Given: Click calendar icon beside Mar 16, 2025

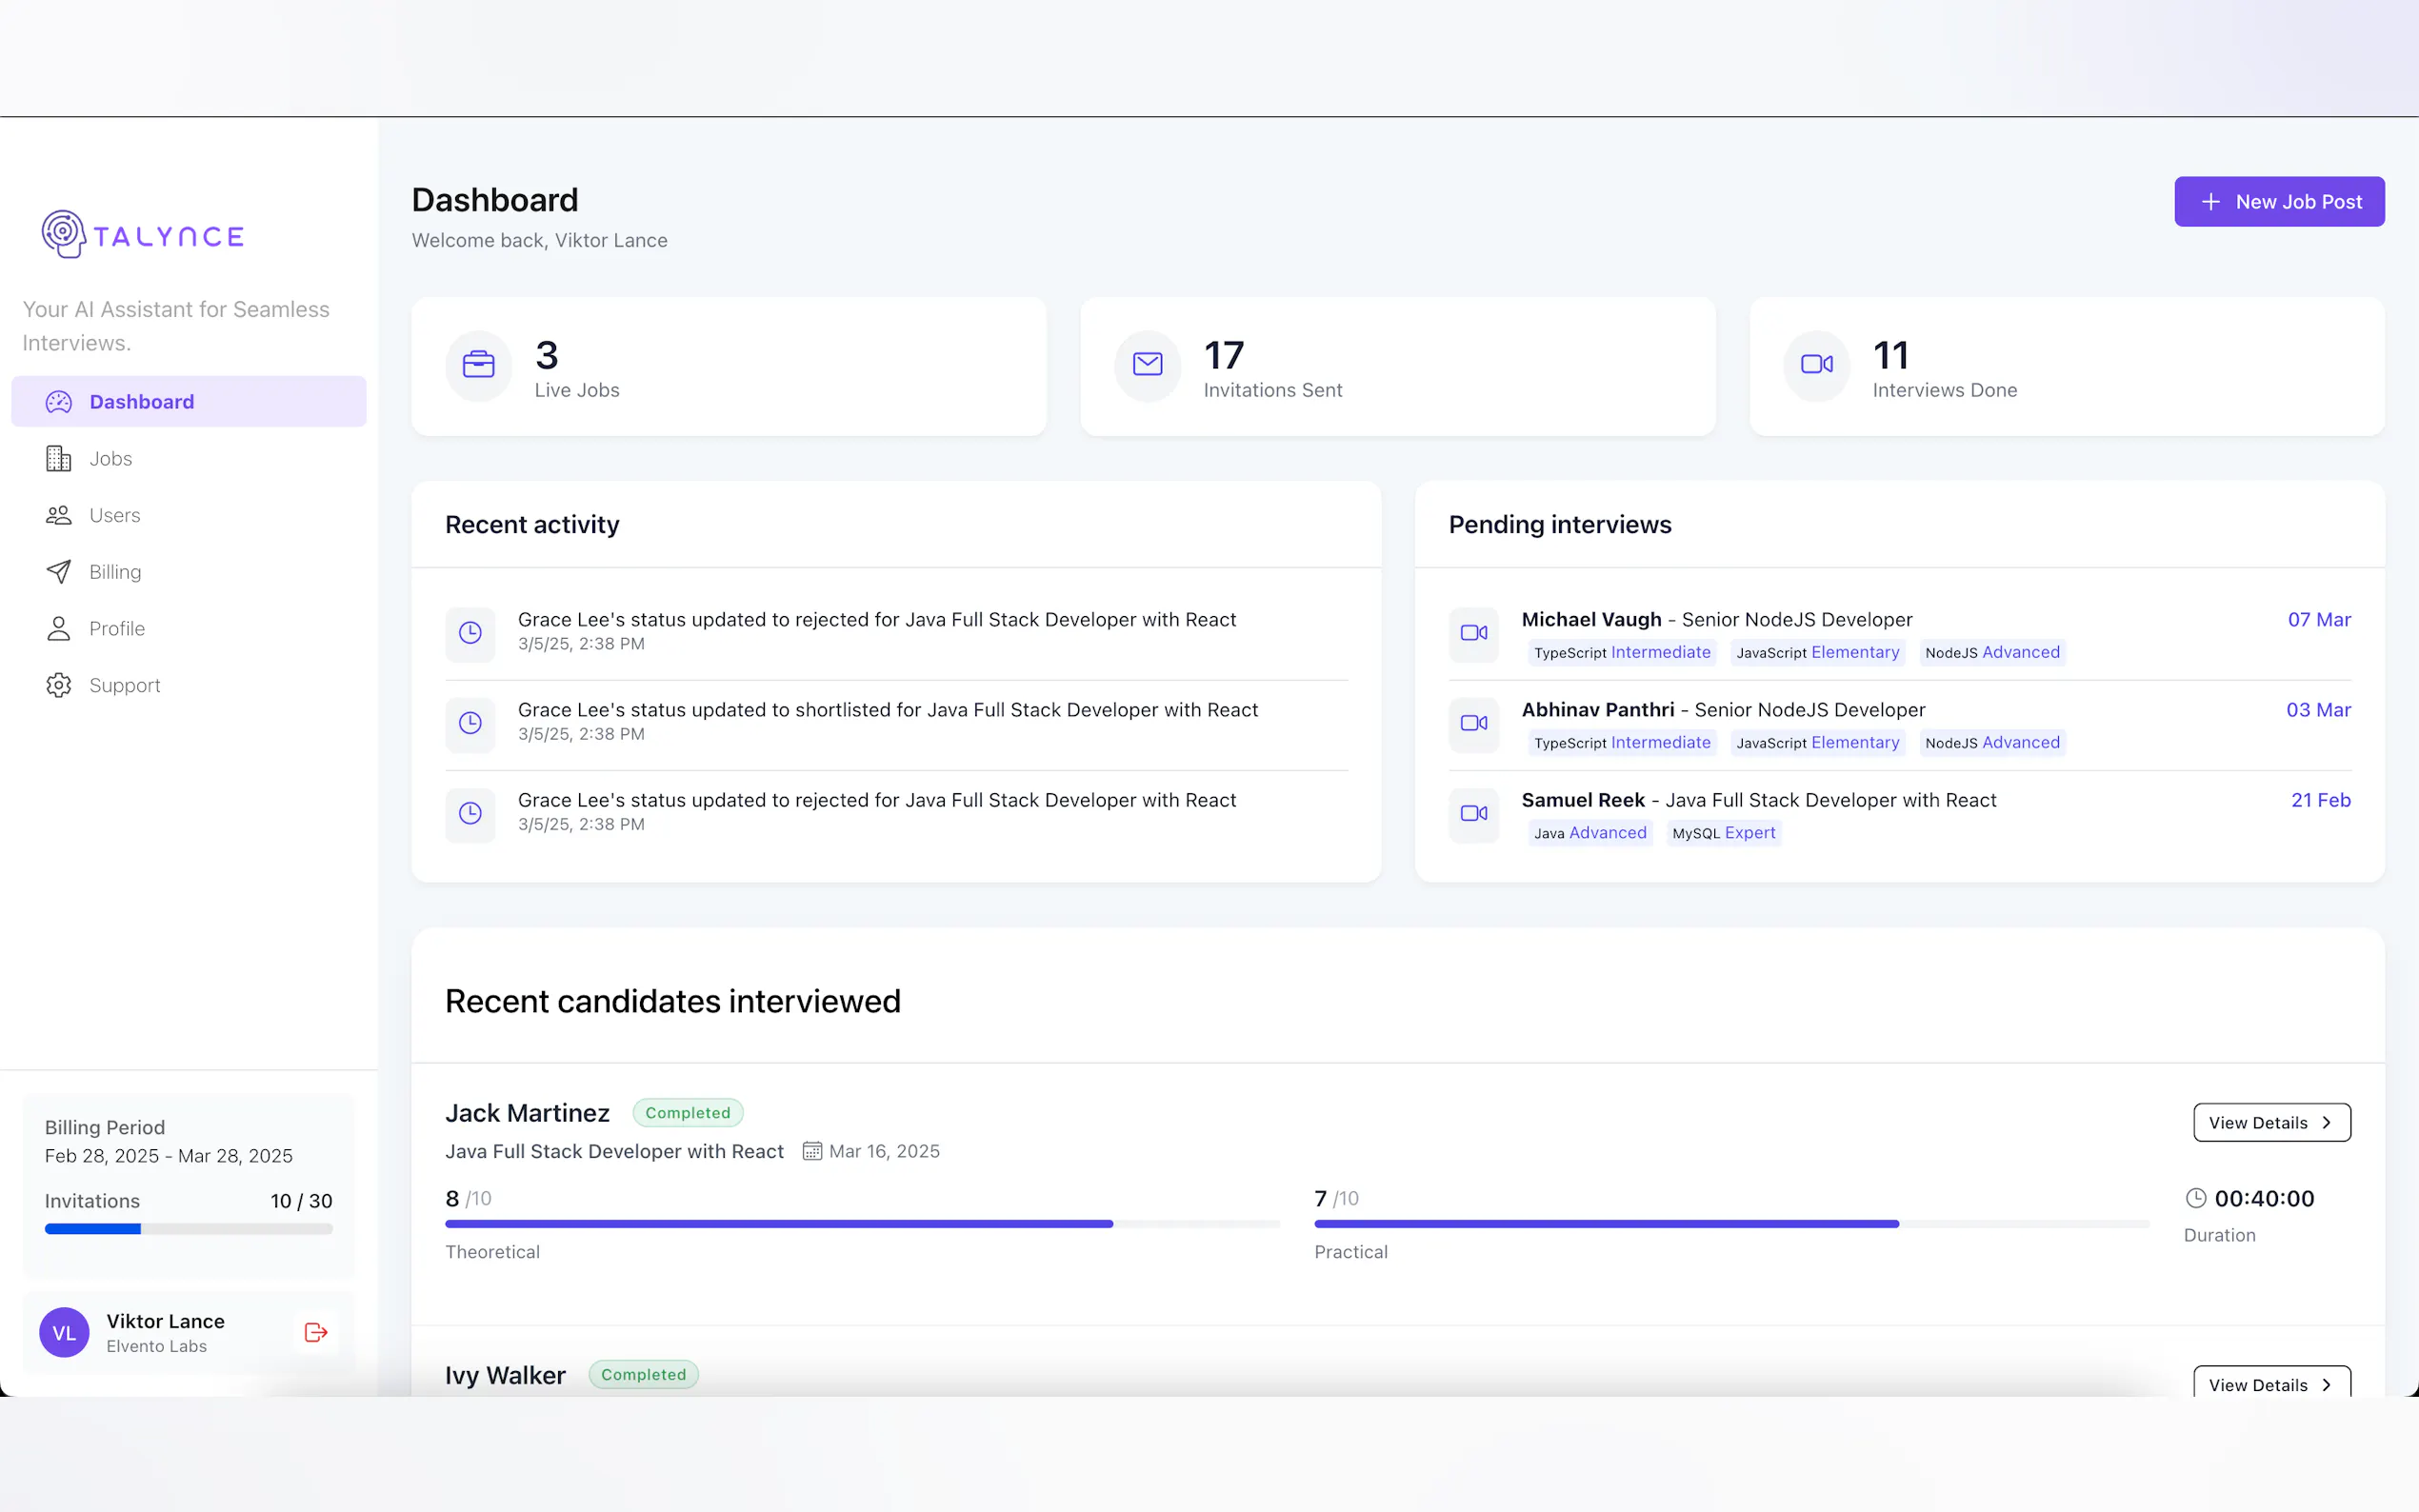Looking at the screenshot, I should click(x=812, y=1151).
